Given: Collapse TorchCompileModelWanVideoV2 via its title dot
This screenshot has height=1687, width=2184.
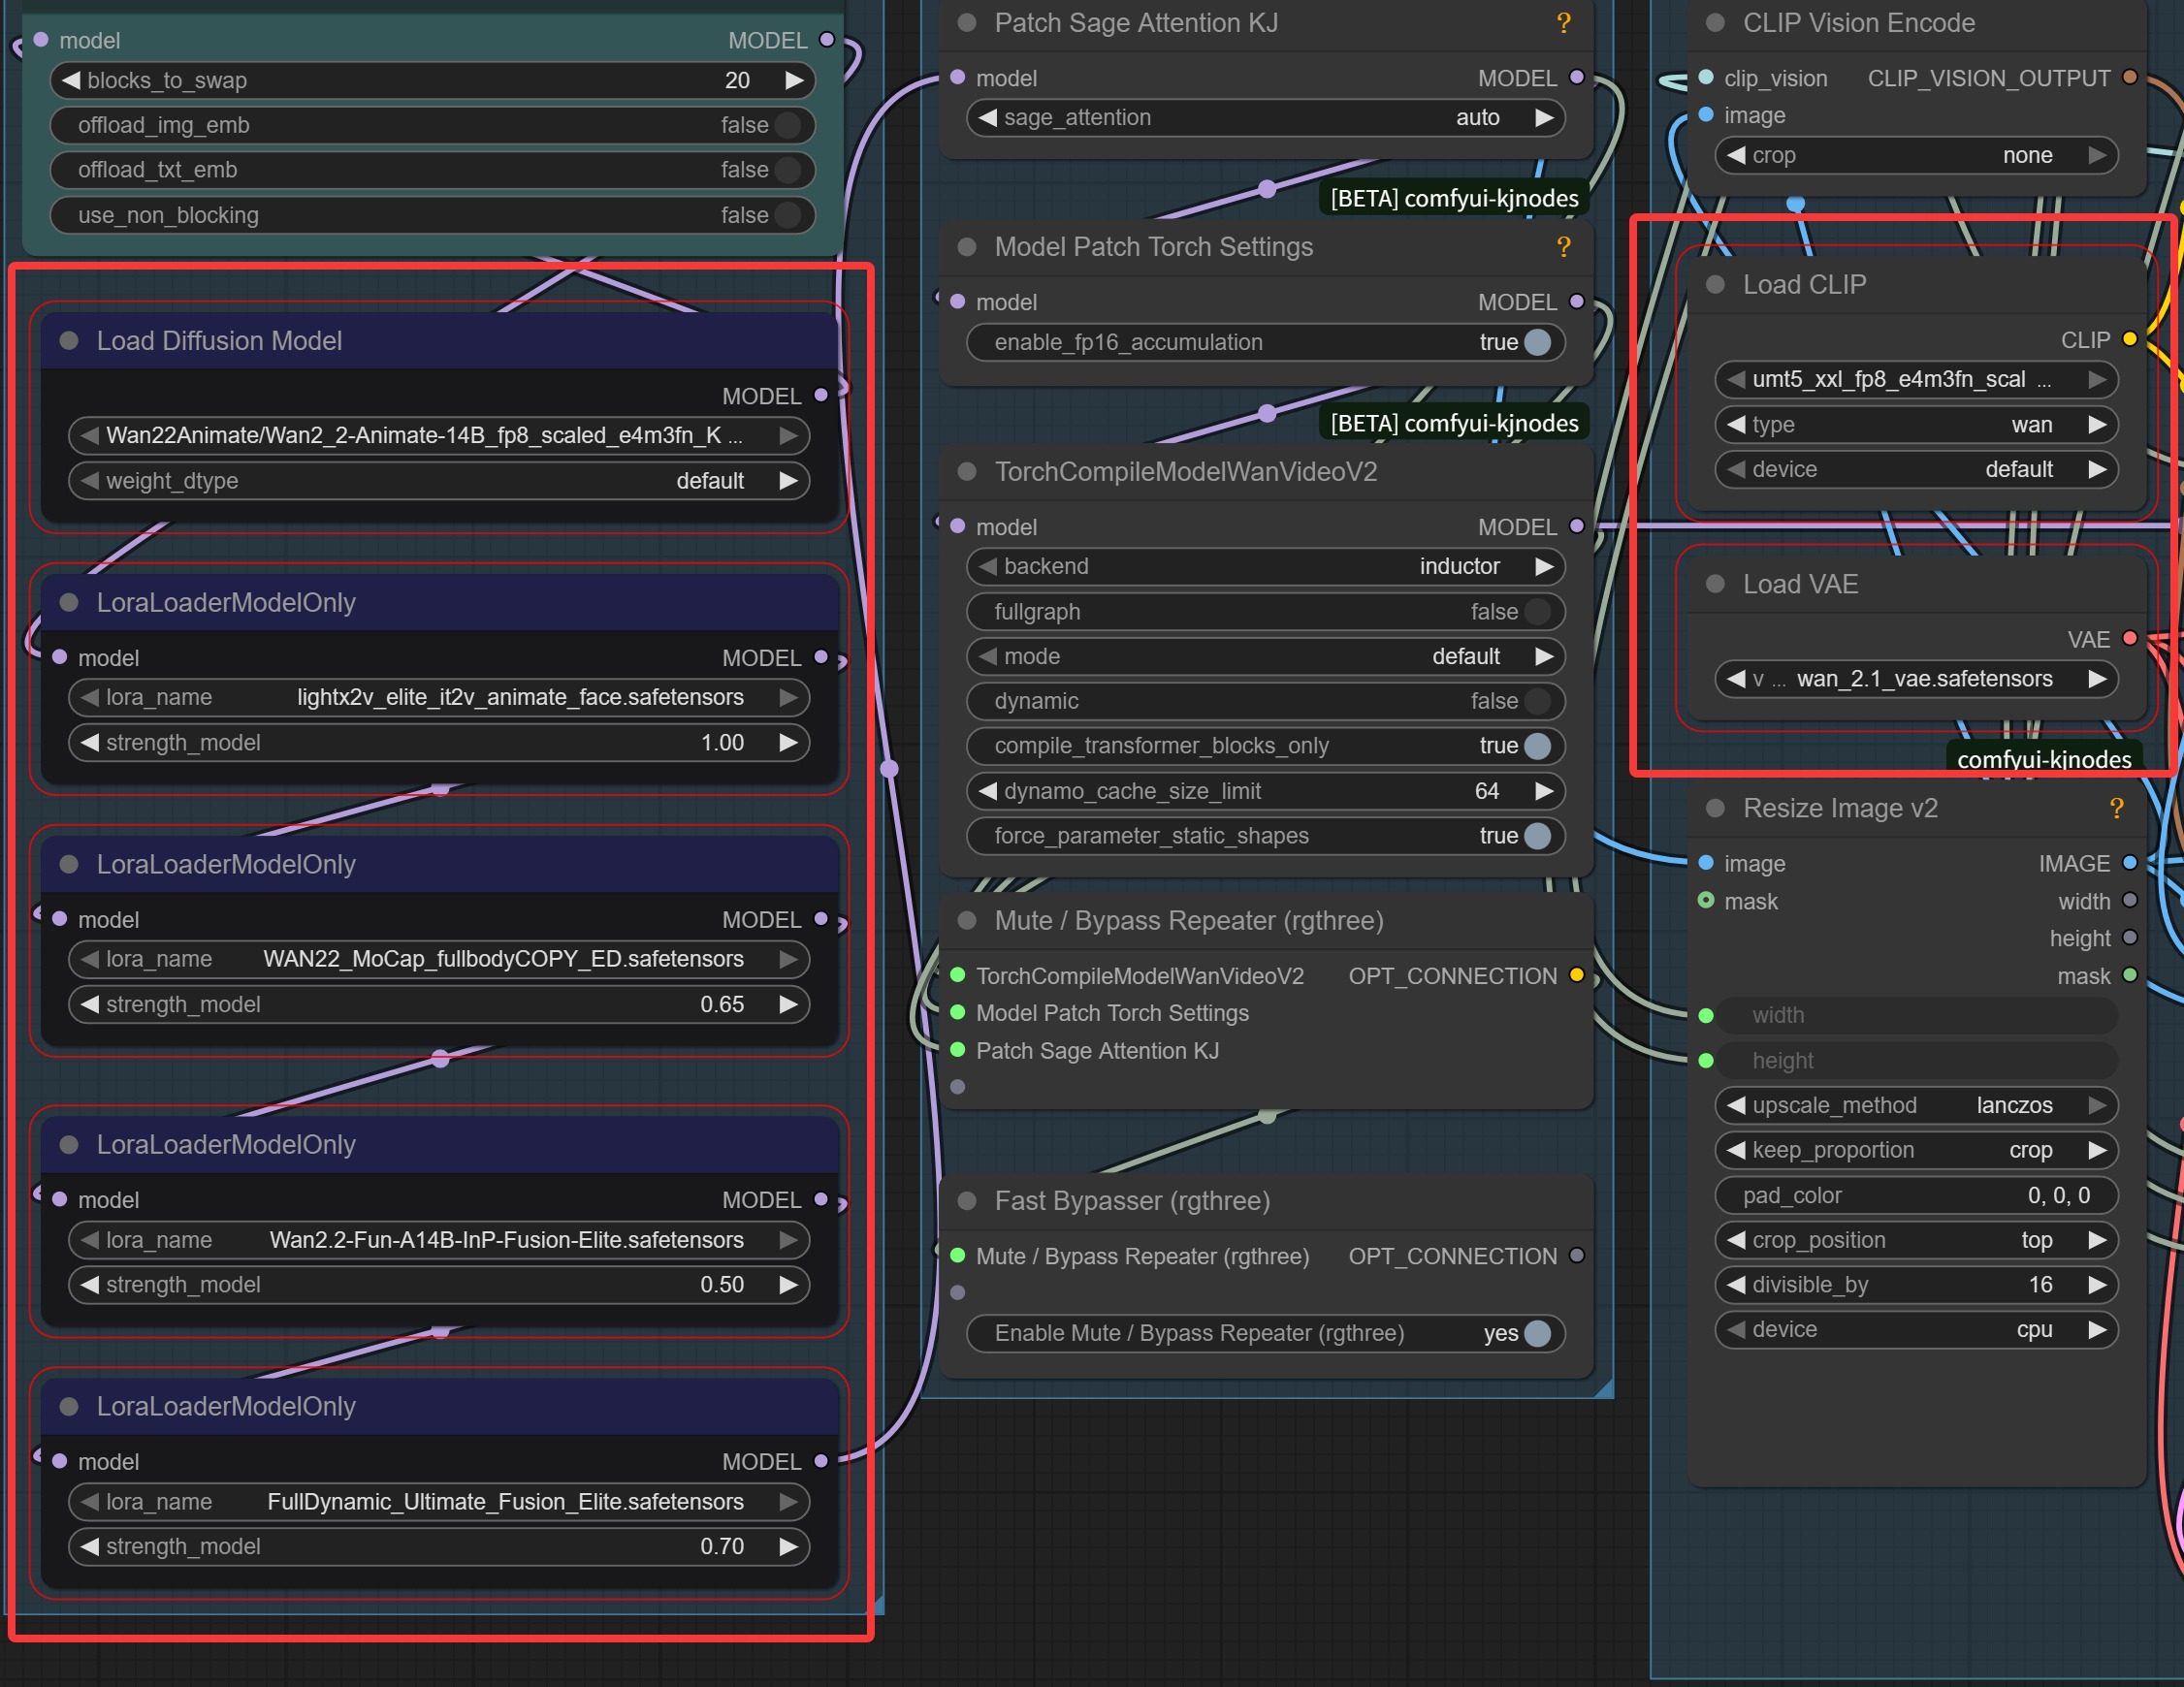Looking at the screenshot, I should [x=967, y=472].
